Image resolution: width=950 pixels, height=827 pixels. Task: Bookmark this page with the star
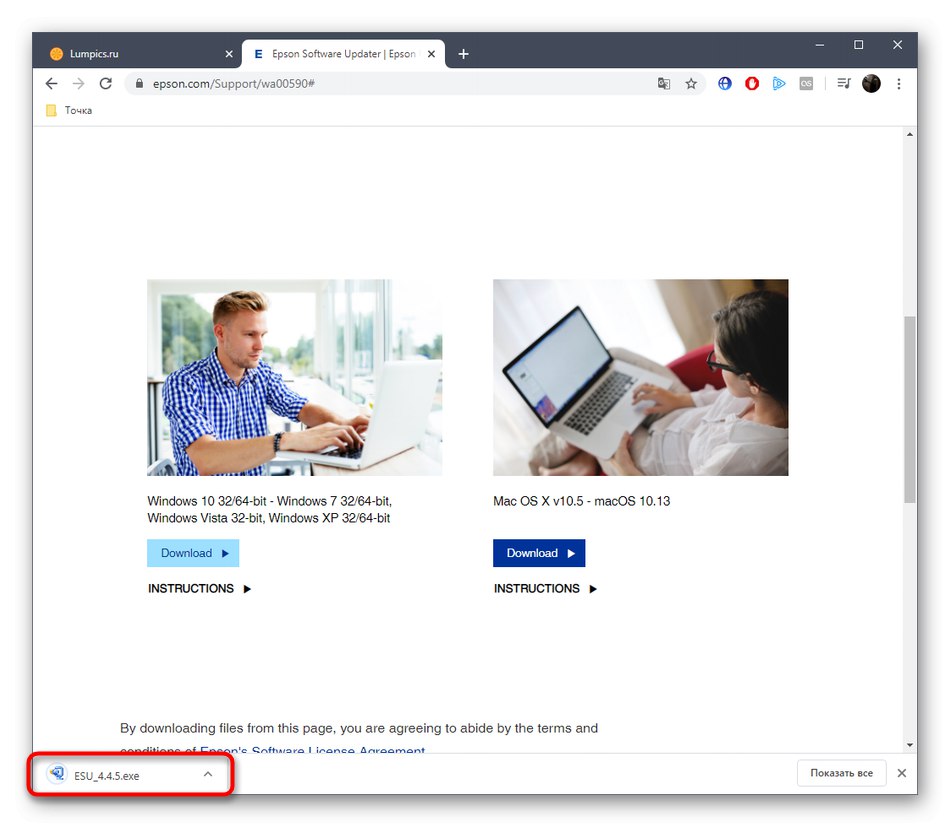(691, 84)
